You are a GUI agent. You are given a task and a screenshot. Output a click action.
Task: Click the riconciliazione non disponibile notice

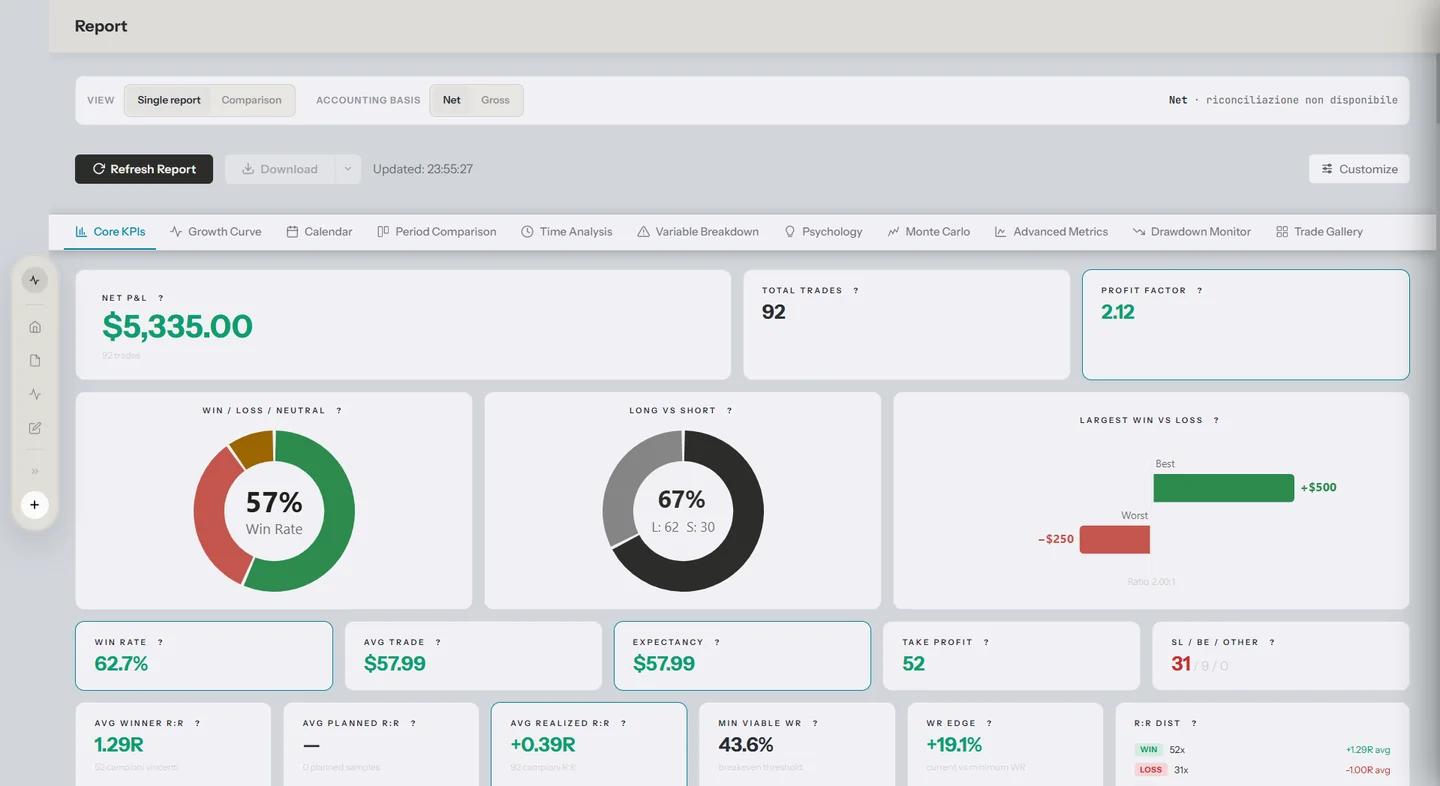[1302, 100]
